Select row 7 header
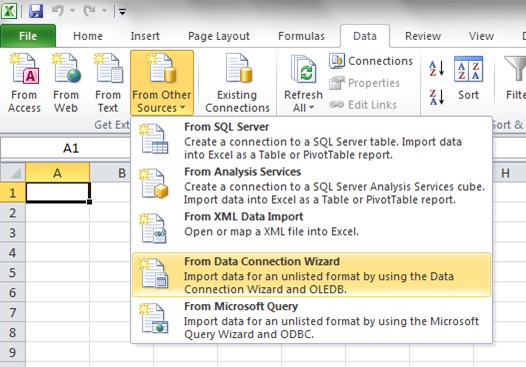This screenshot has width=526, height=367. pos(12,312)
